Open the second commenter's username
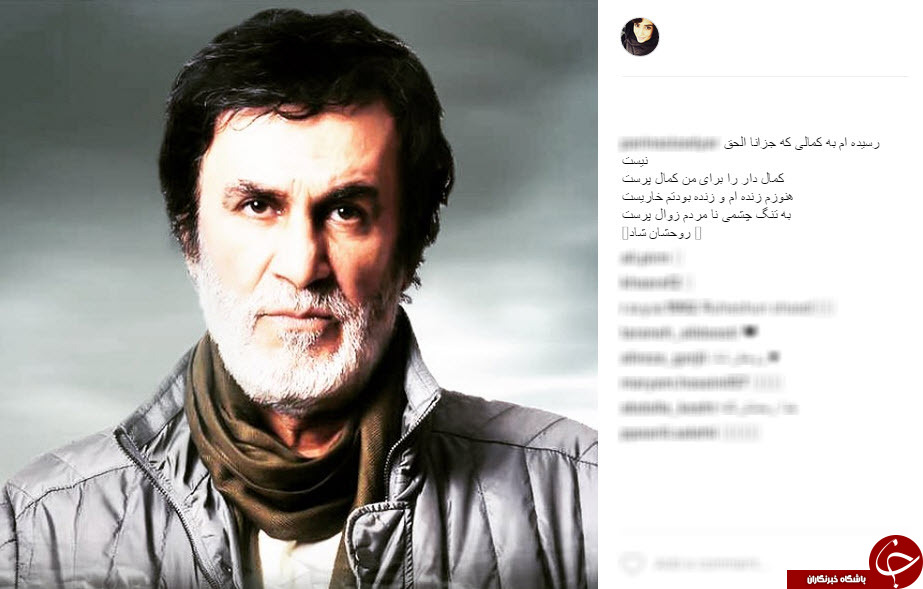The height and width of the screenshot is (589, 923). coord(650,282)
